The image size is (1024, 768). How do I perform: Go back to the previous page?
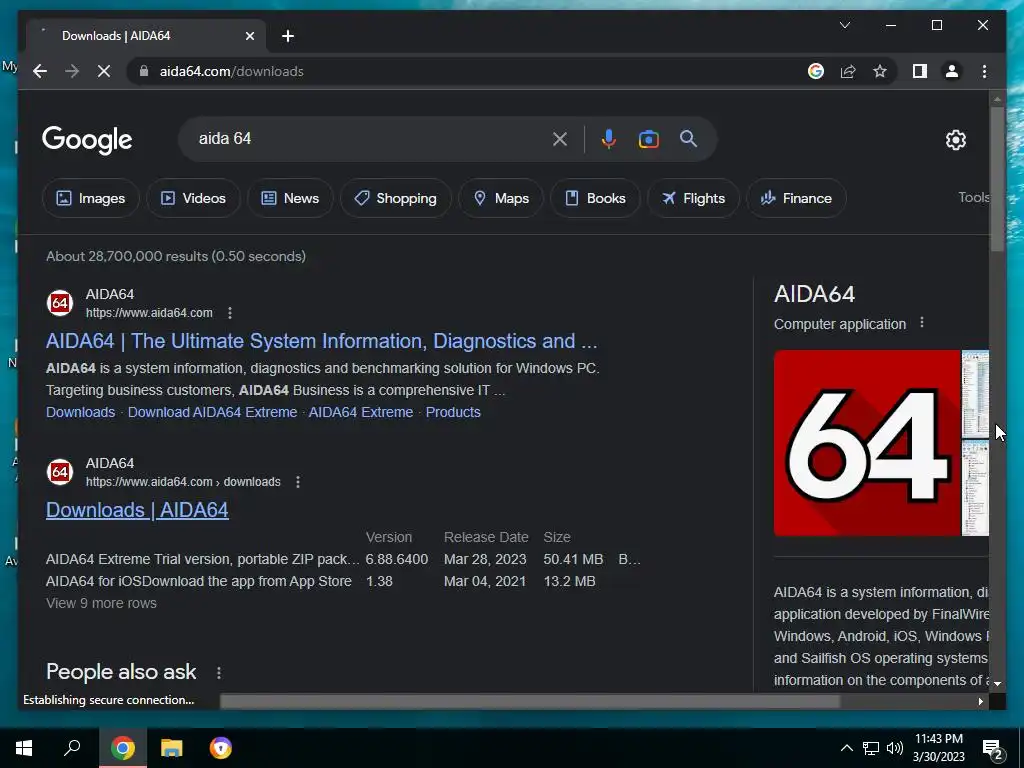point(40,71)
